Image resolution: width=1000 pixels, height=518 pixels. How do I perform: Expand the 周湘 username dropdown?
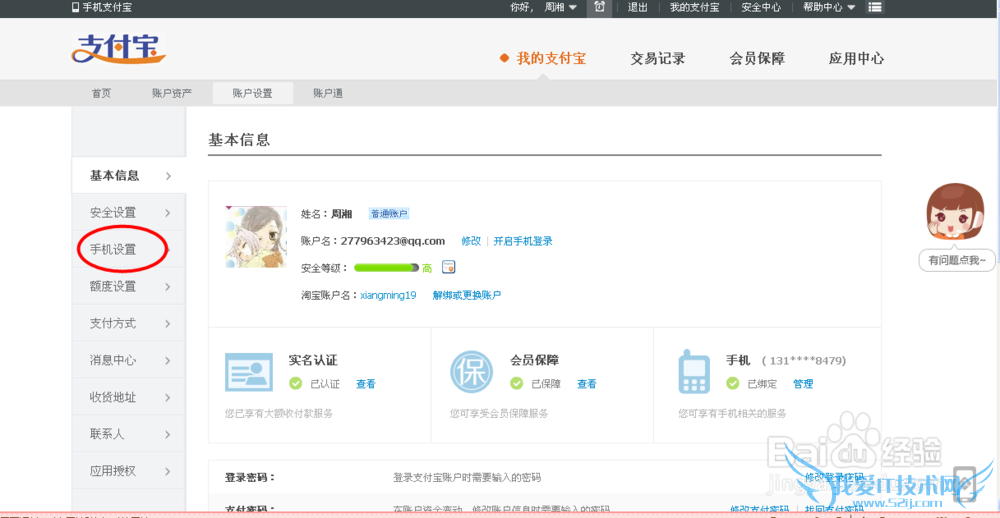click(x=560, y=7)
